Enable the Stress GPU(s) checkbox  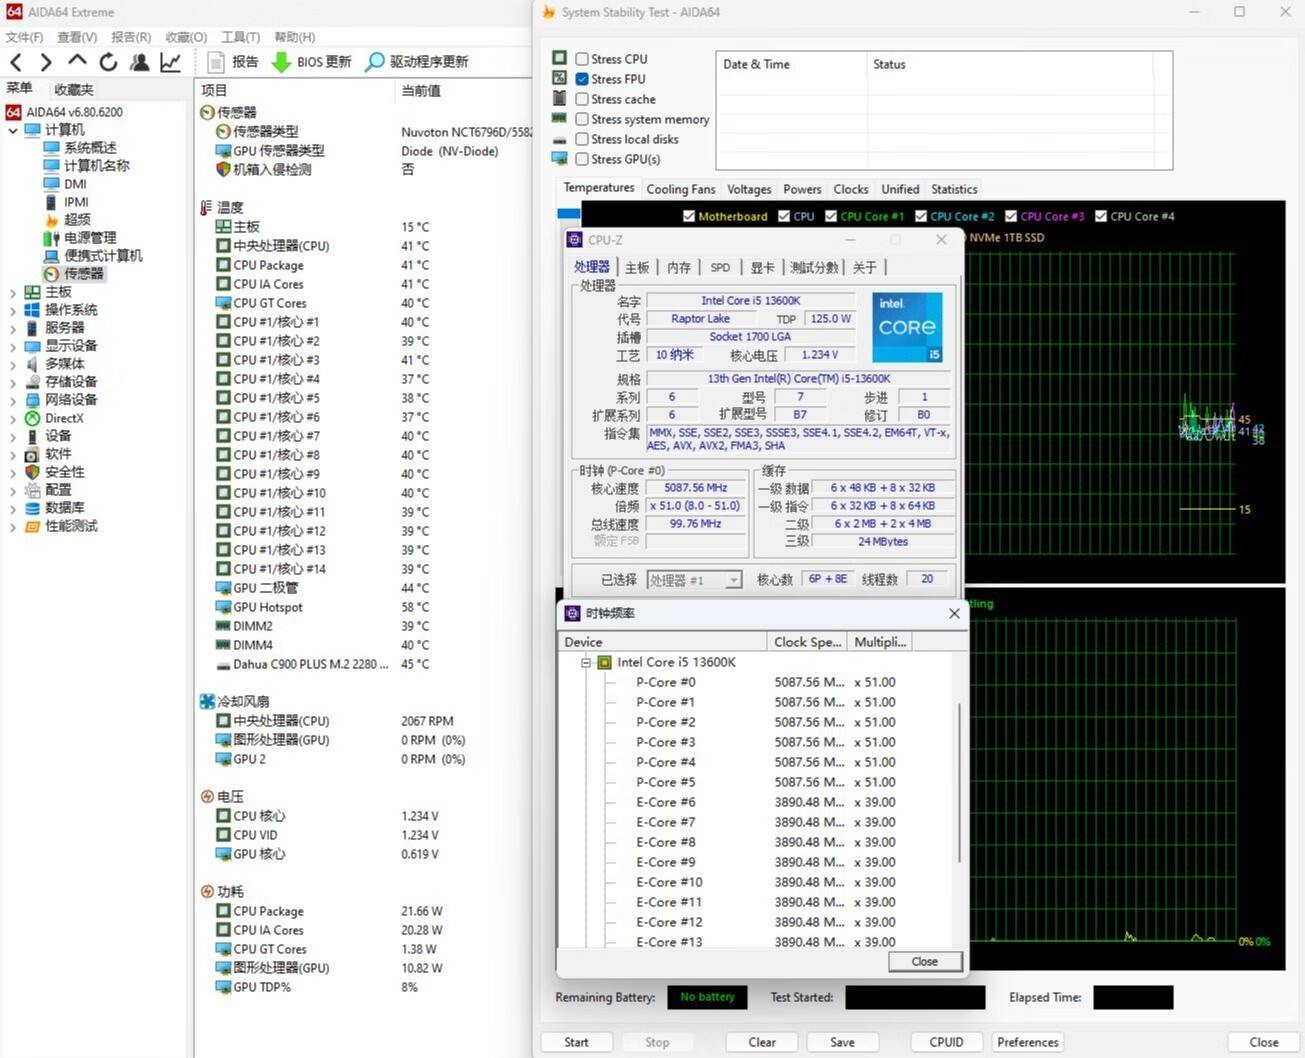pyautogui.click(x=582, y=159)
